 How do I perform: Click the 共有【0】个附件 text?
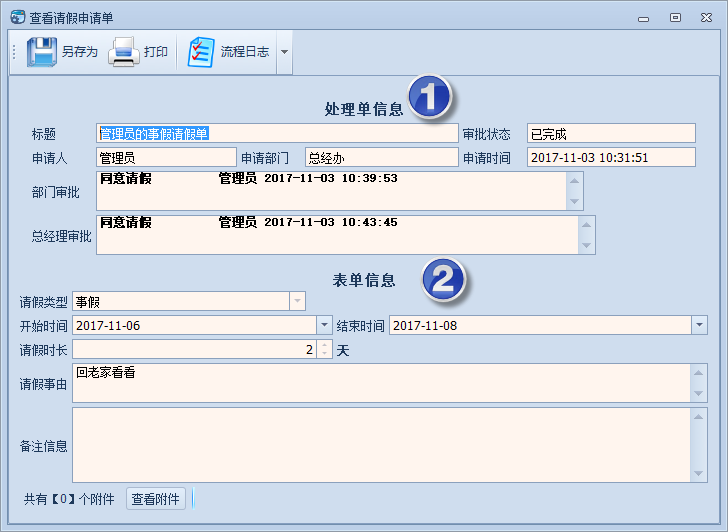point(69,499)
